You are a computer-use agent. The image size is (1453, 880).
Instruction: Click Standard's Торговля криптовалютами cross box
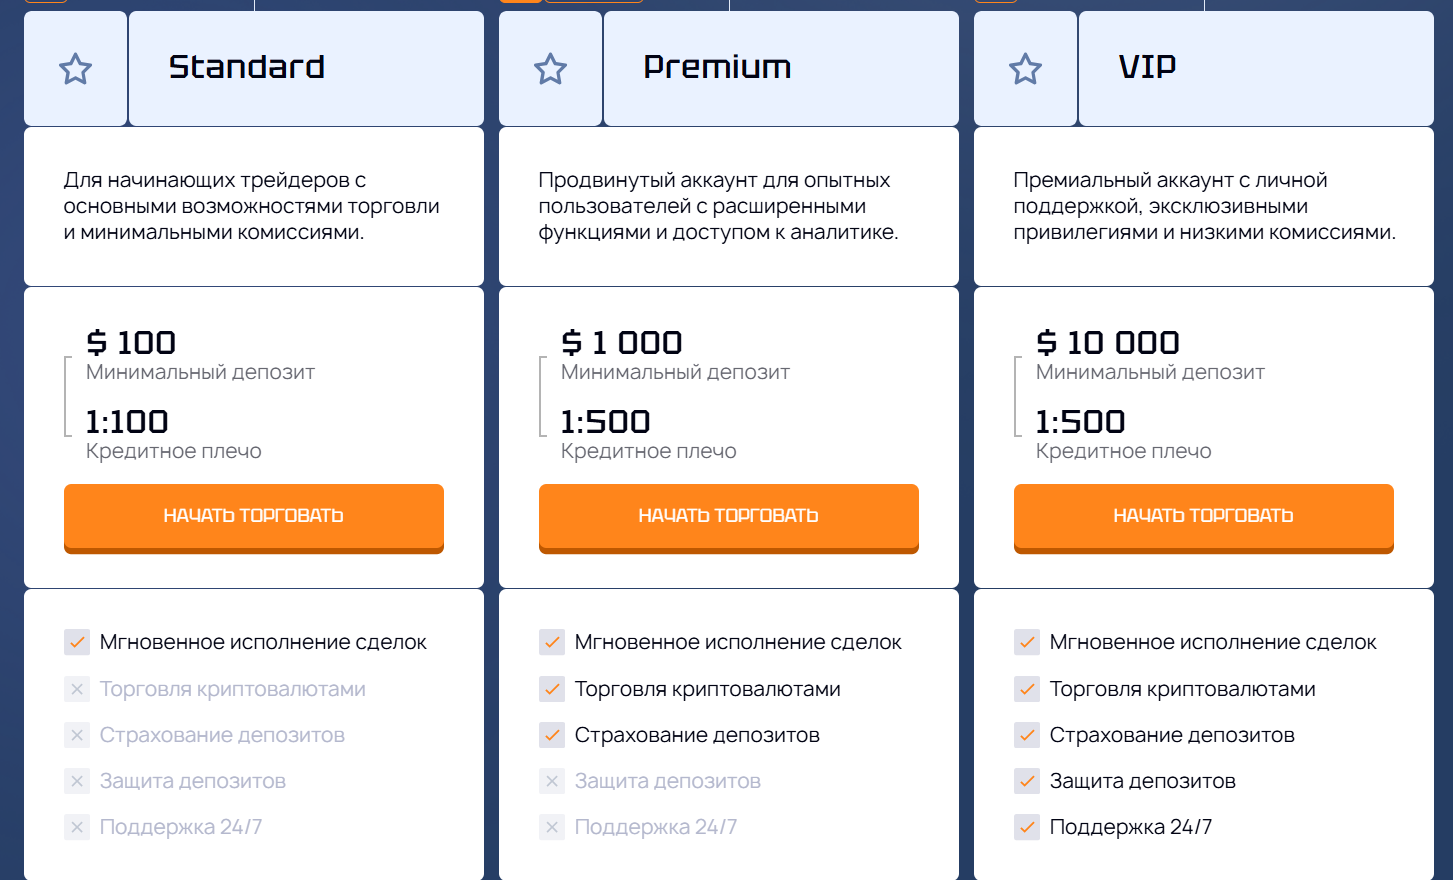(77, 689)
